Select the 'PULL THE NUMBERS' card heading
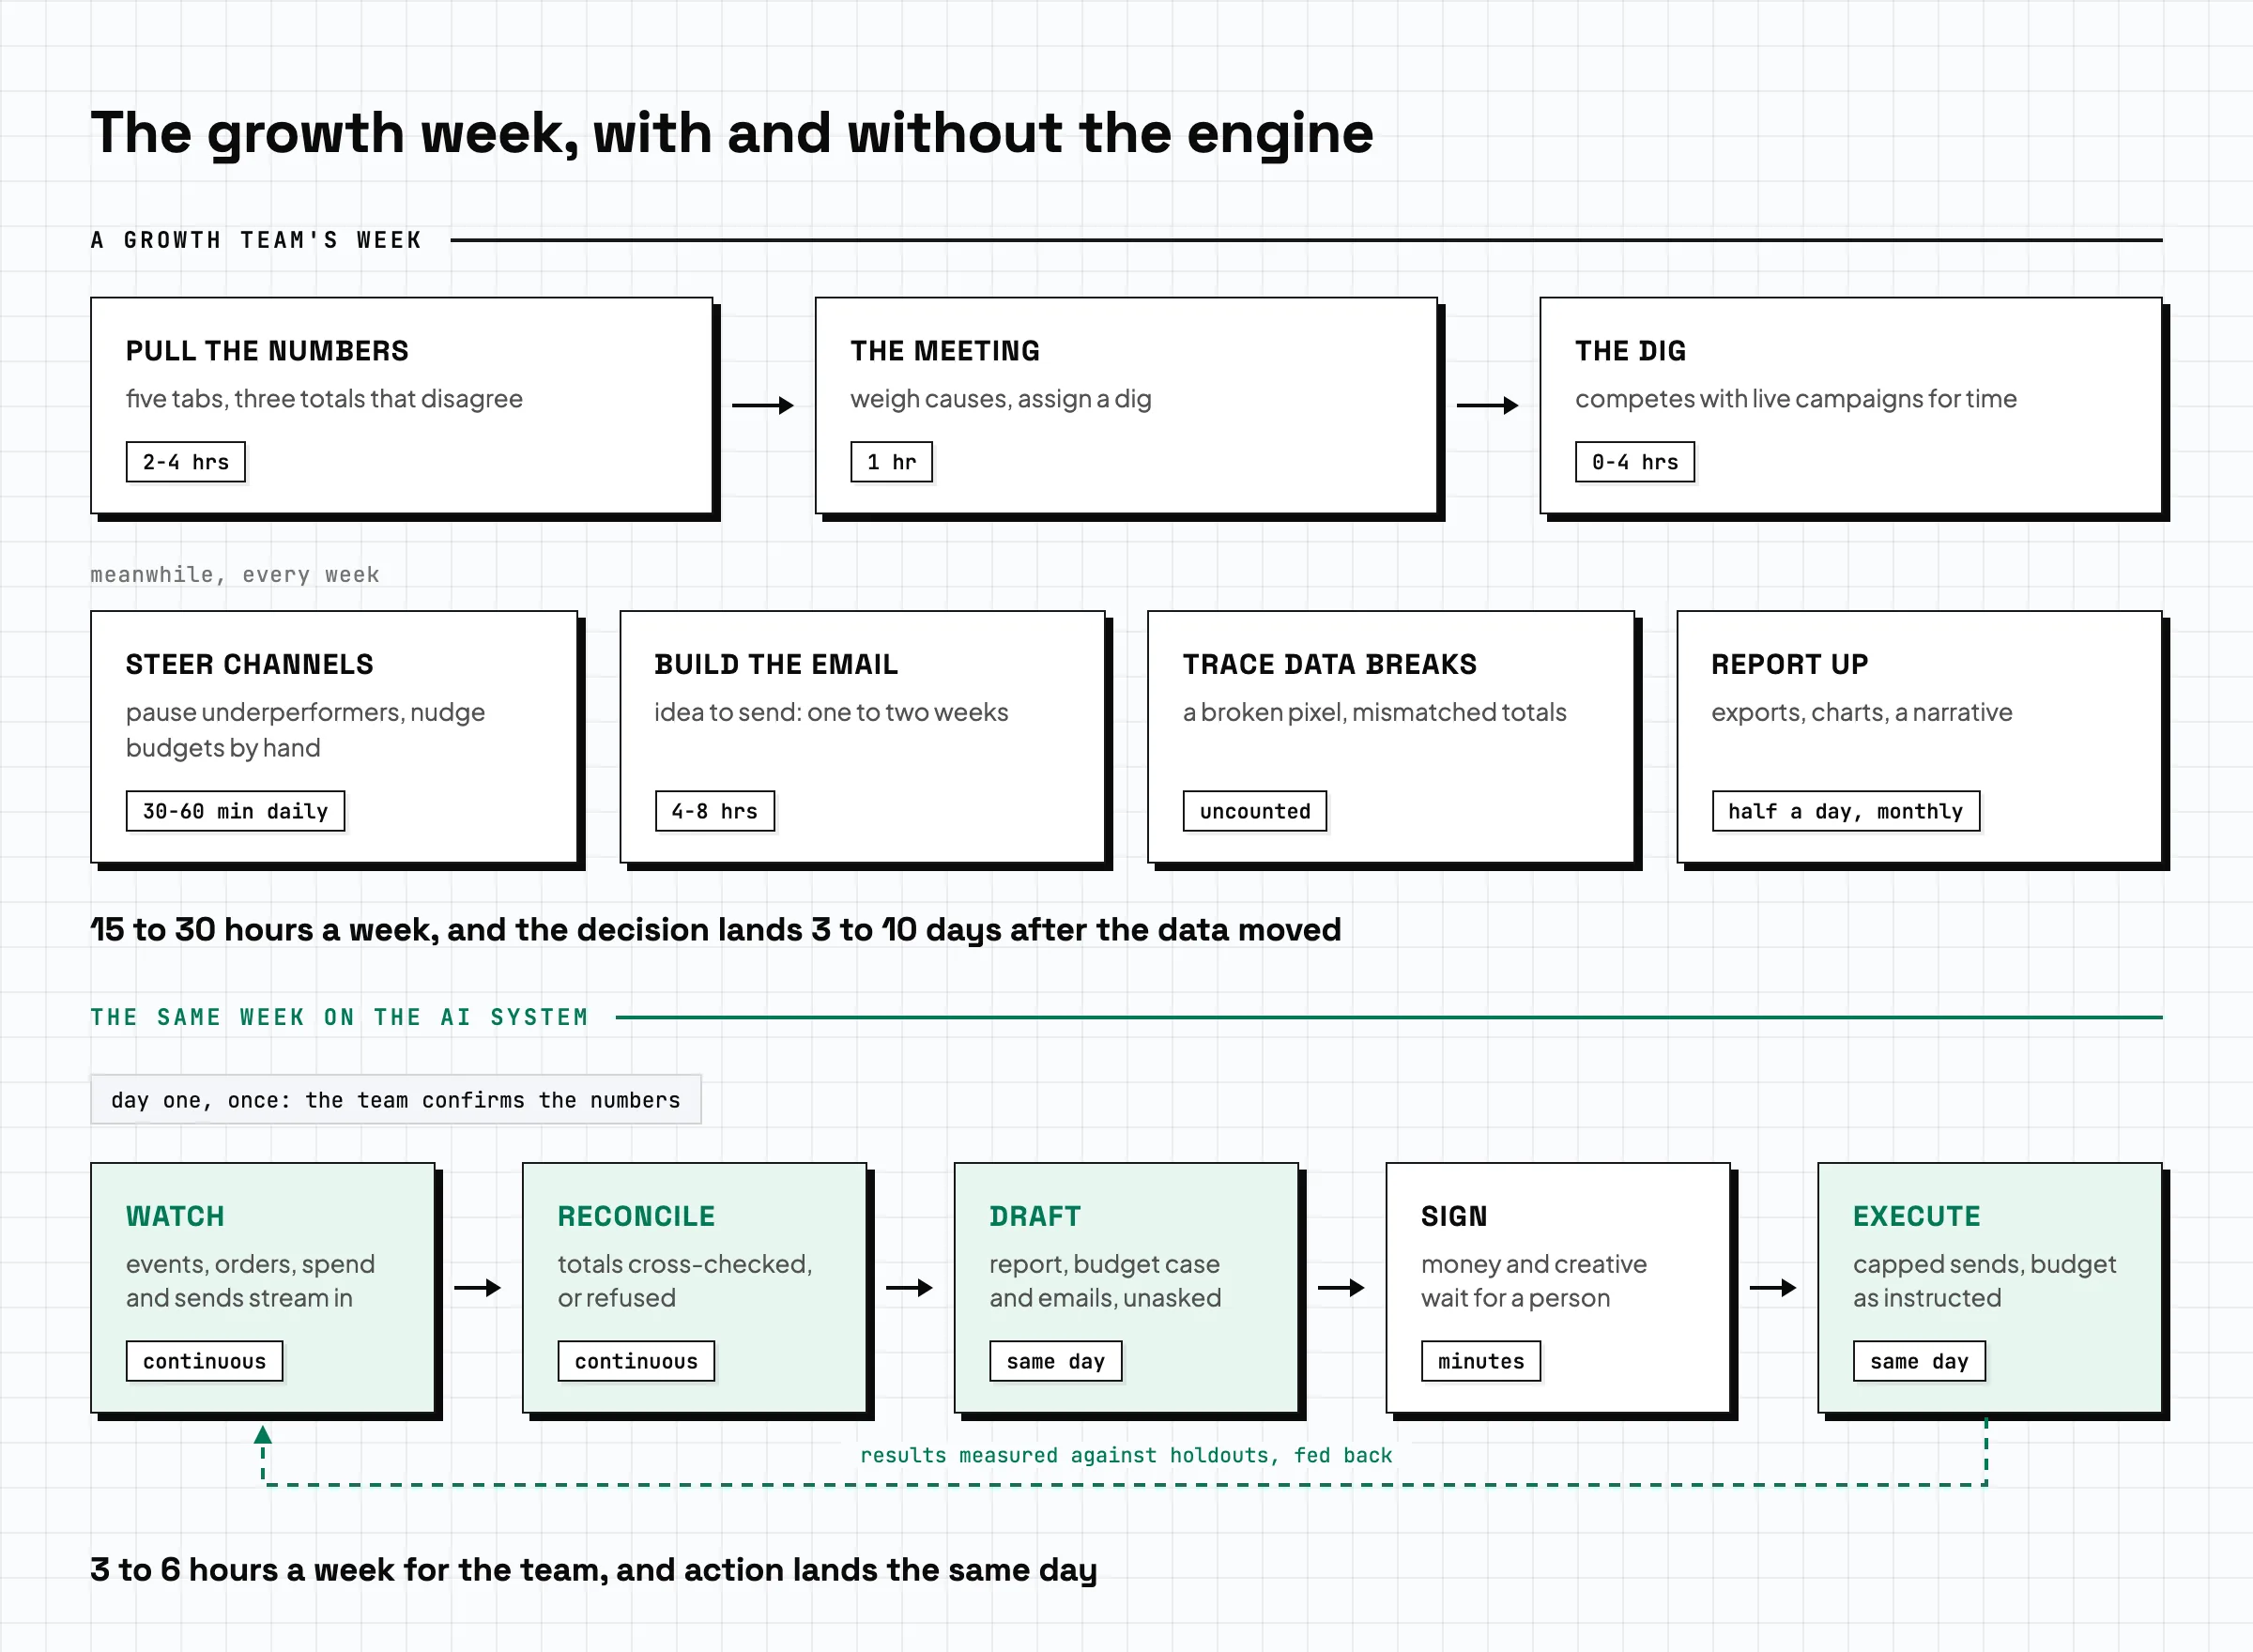 coord(267,351)
